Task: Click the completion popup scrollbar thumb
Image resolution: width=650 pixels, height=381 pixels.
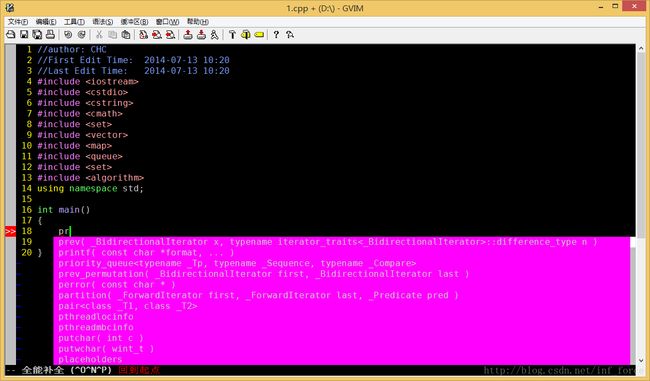Action: pyautogui.click(x=633, y=243)
